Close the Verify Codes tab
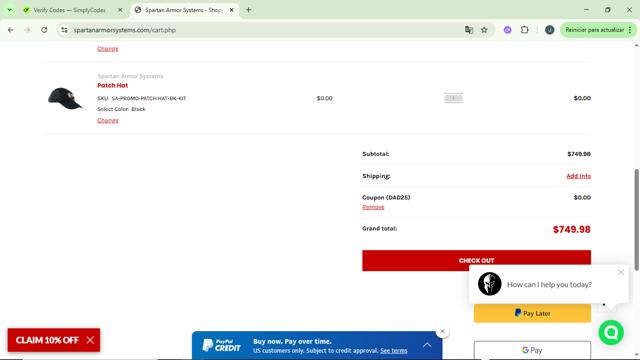The width and height of the screenshot is (640, 360). click(120, 10)
